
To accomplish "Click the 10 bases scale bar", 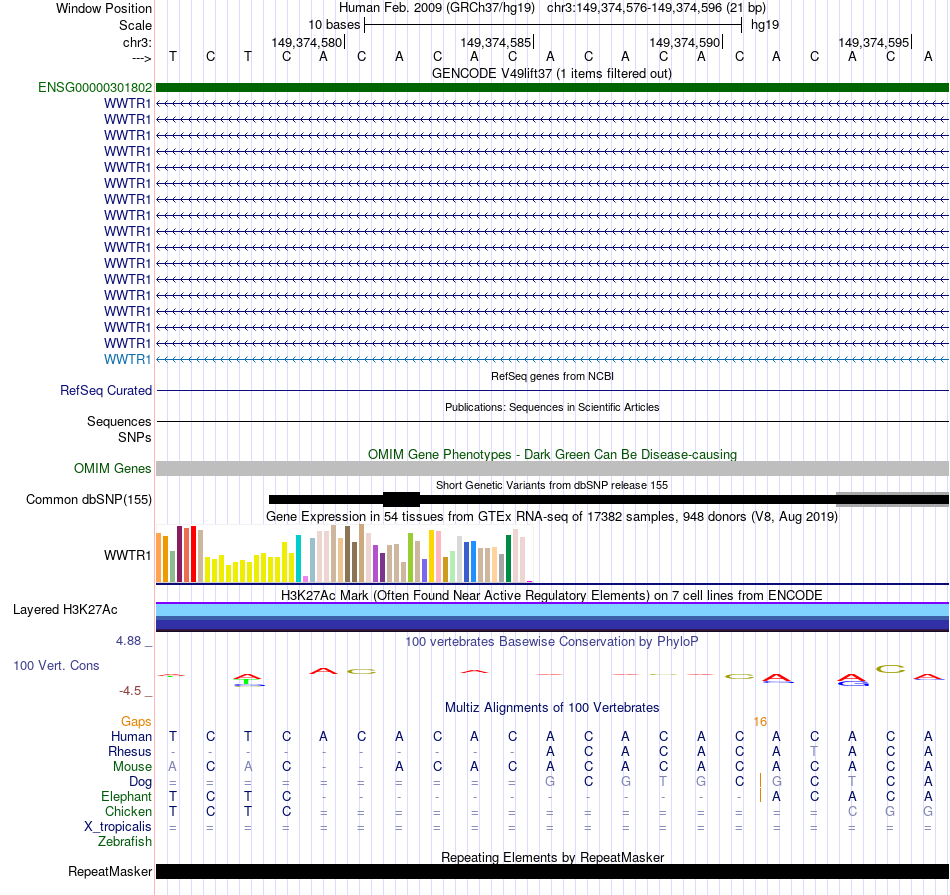I will (553, 25).
